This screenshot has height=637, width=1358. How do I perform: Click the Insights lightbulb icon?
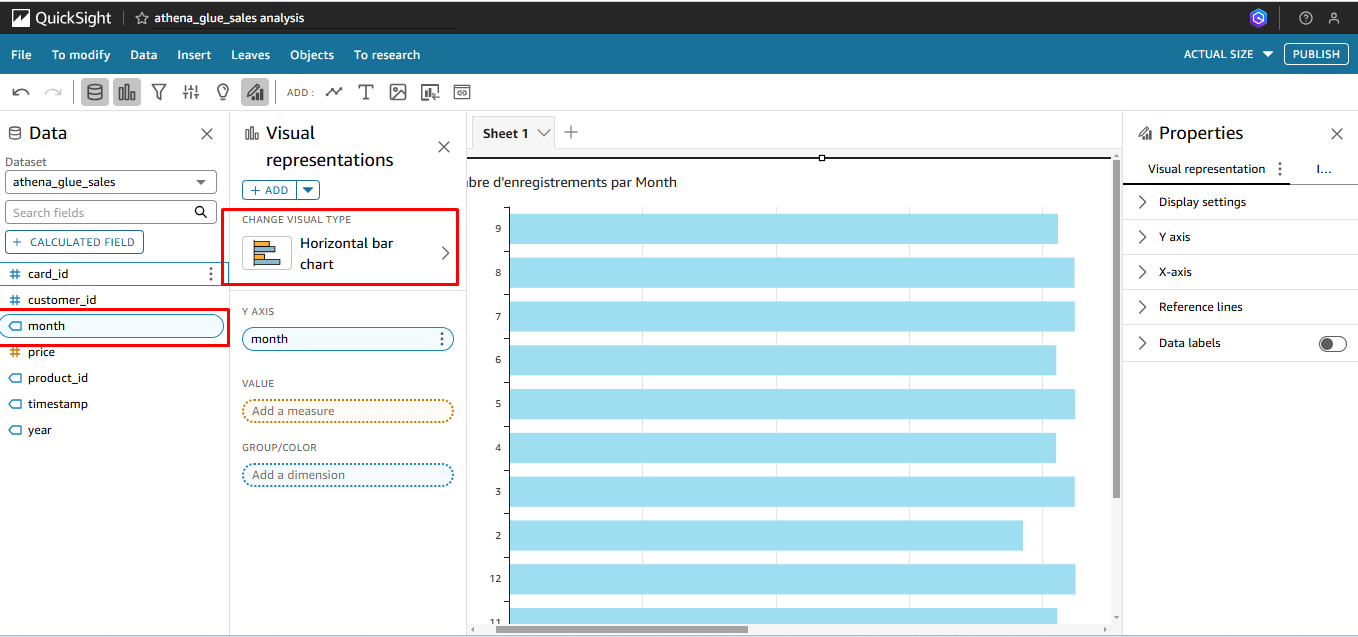223,93
